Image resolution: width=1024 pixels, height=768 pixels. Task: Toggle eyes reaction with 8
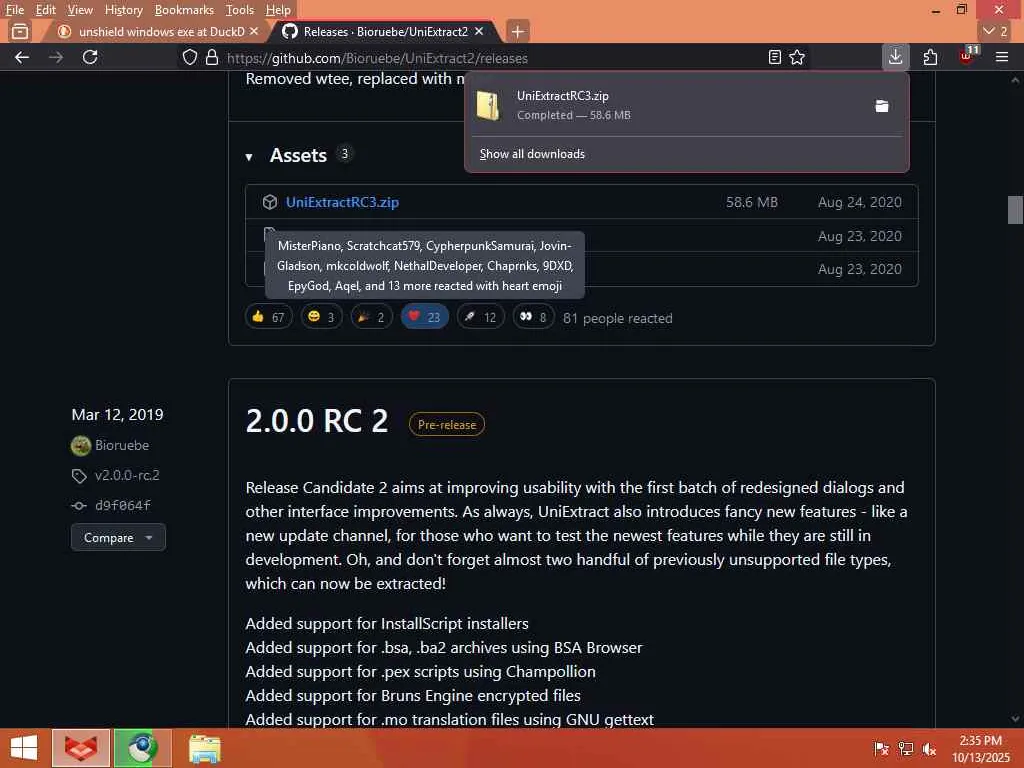click(533, 317)
